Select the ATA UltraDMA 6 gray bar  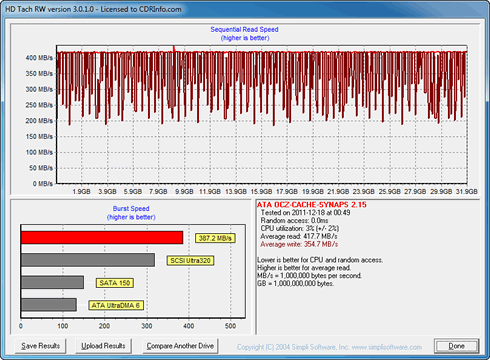coord(49,305)
